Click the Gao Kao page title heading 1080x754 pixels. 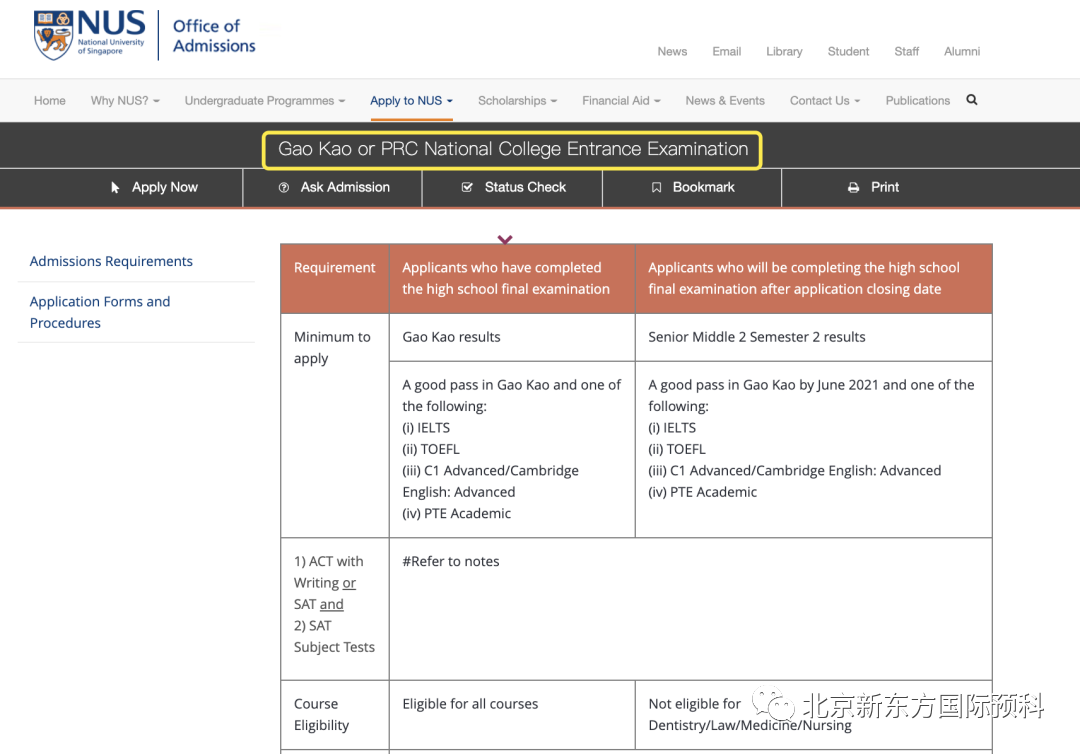(x=513, y=149)
